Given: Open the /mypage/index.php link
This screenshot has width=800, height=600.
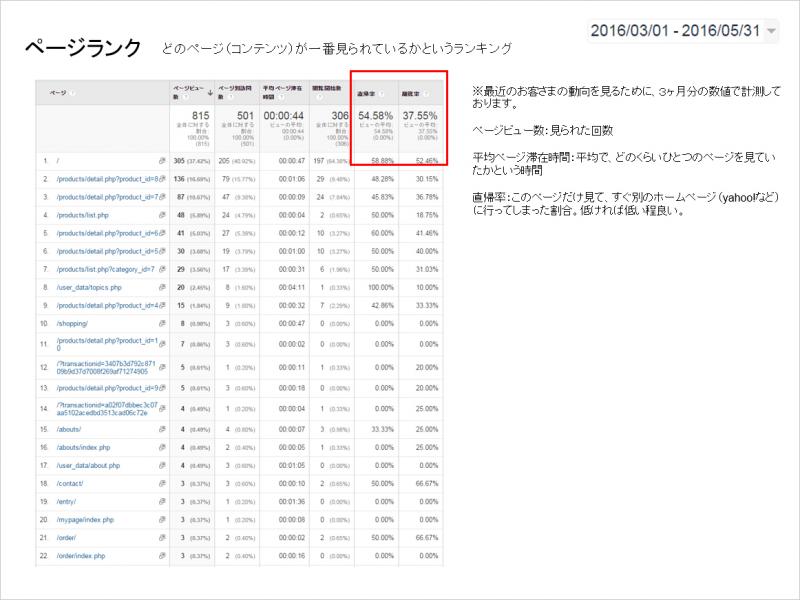Looking at the screenshot, I should [x=85, y=519].
